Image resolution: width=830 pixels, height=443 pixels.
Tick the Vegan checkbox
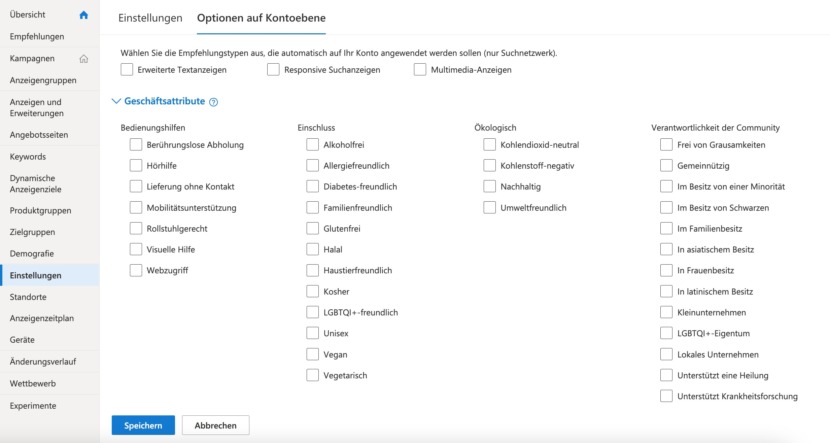(x=313, y=355)
